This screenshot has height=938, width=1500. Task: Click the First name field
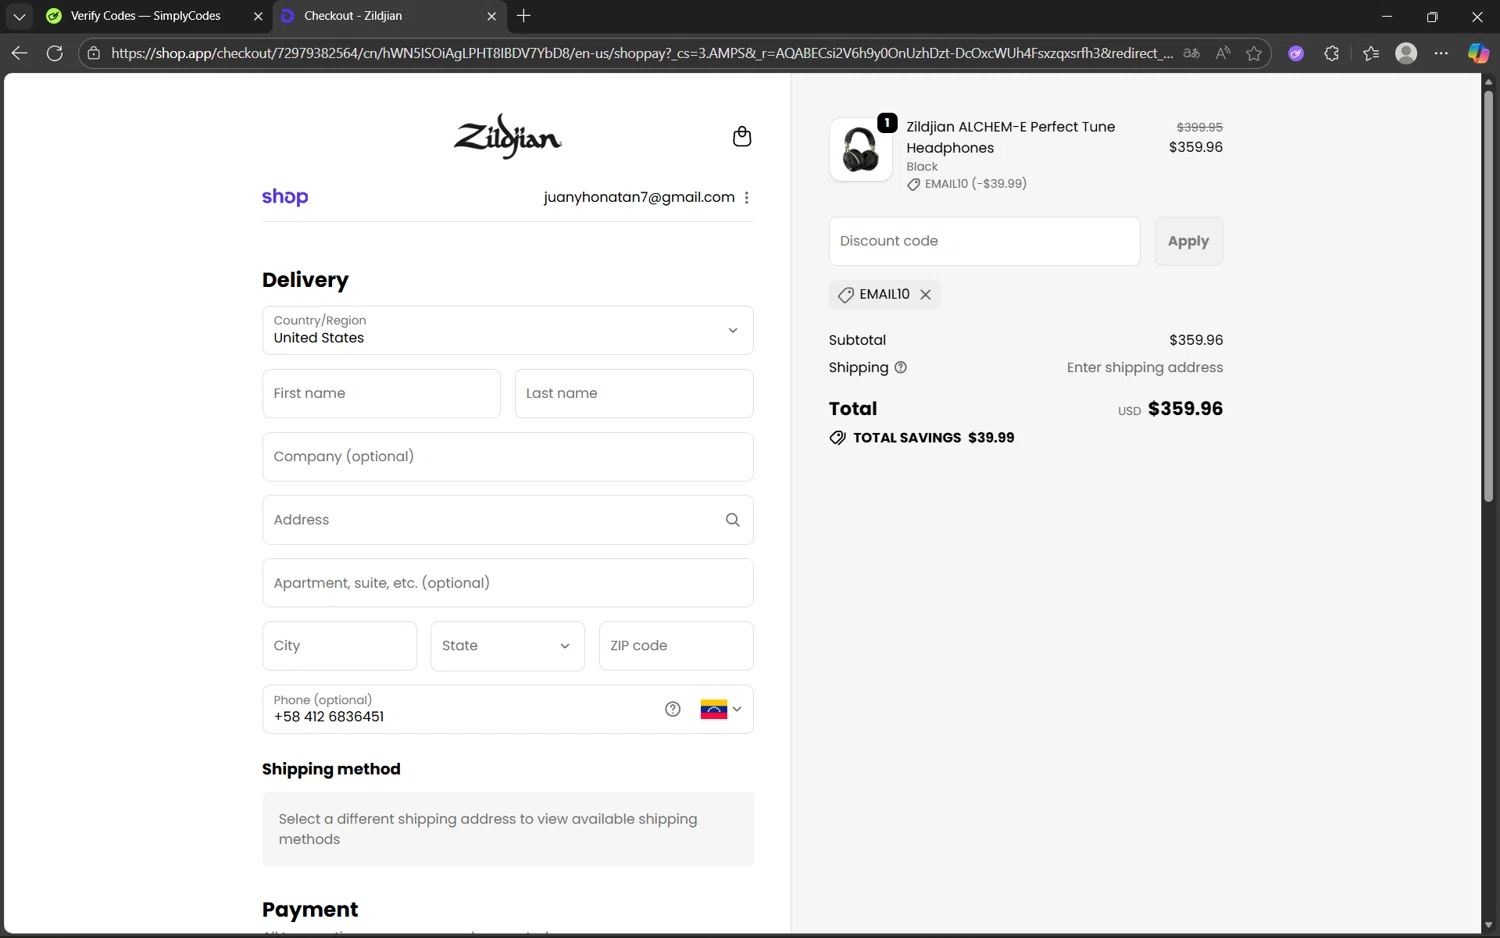(381, 393)
